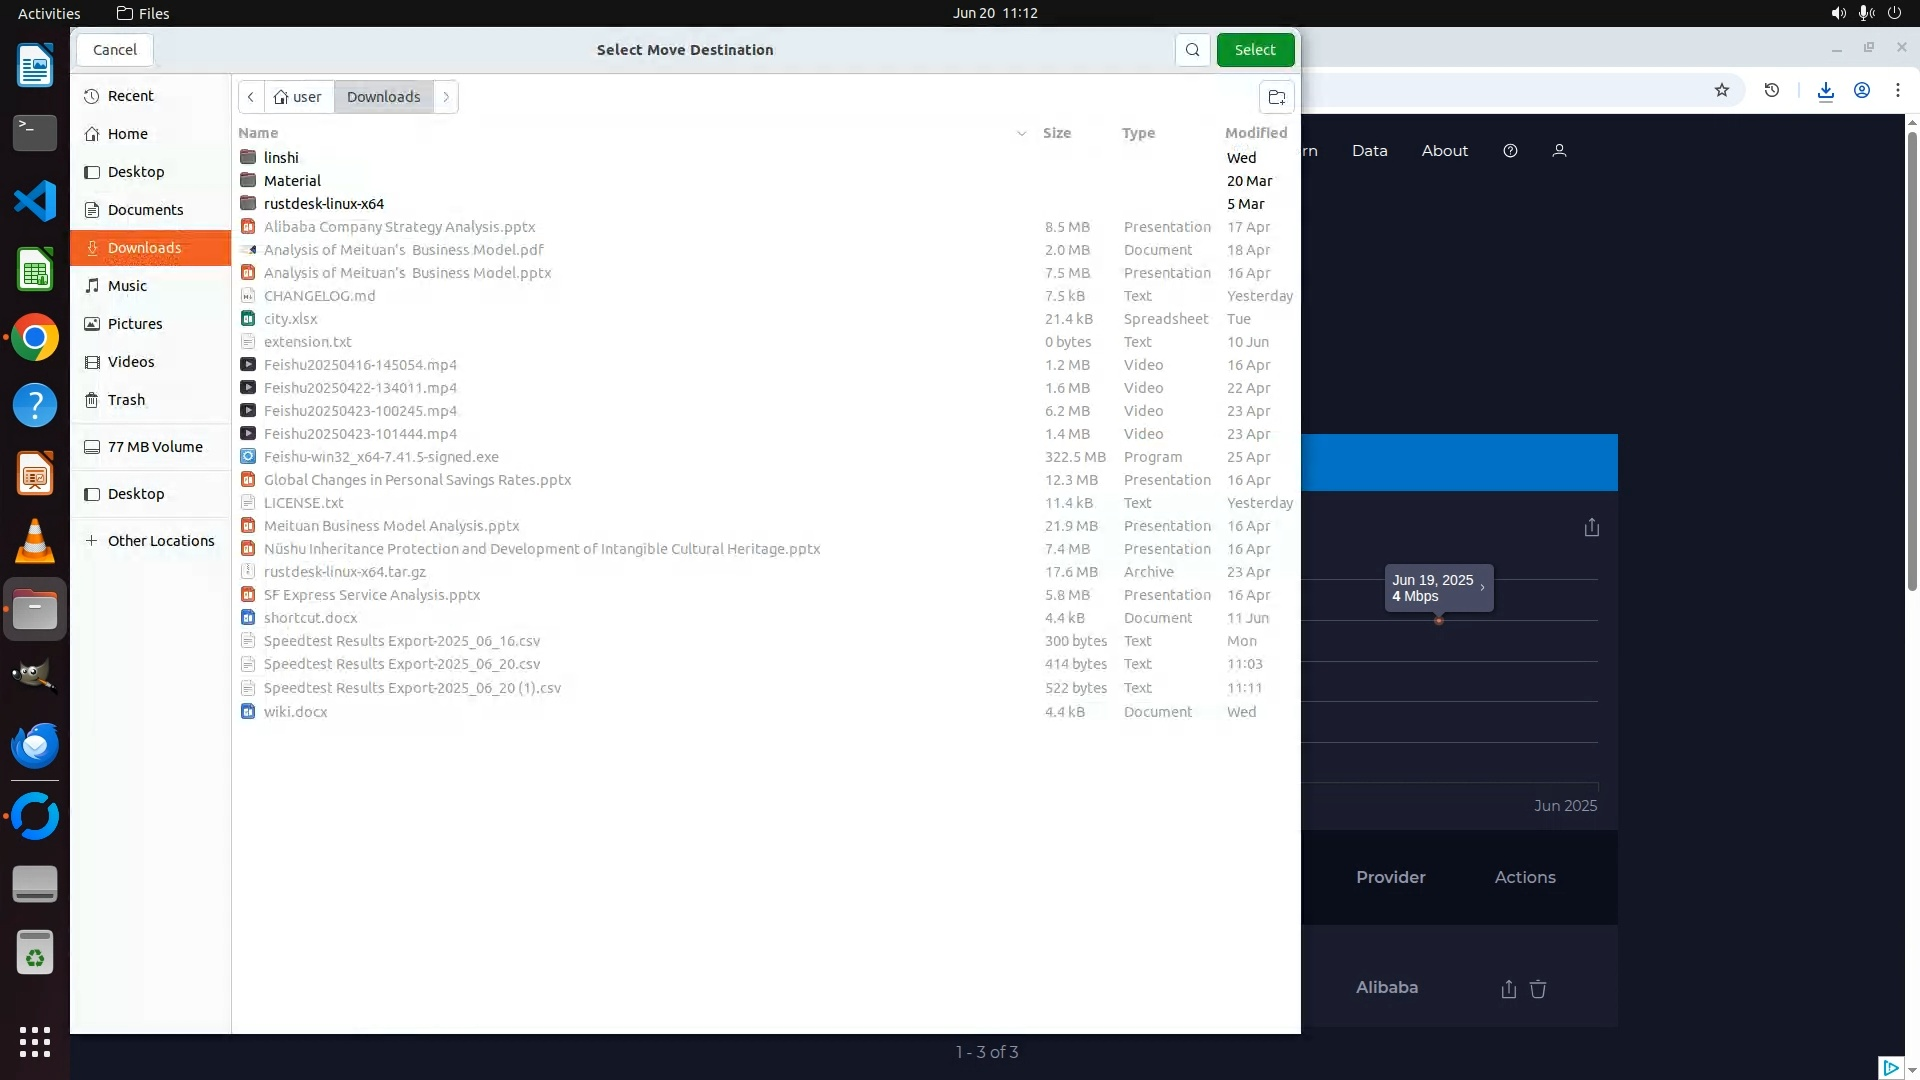This screenshot has height=1080, width=1920.
Task: Click the browser page vertical scrollbar
Action: 1912,360
